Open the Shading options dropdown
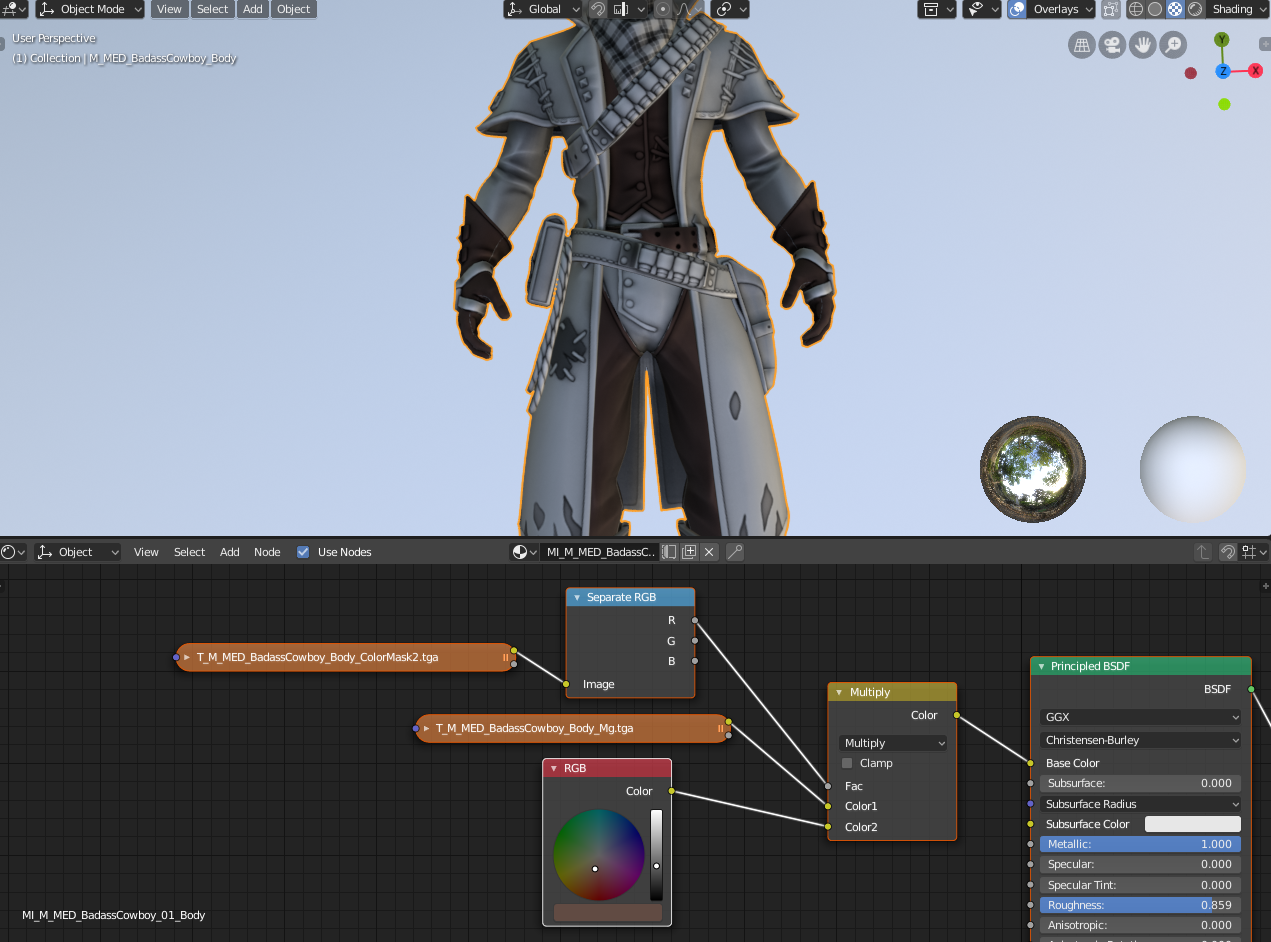The image size is (1271, 942). [x=1237, y=9]
